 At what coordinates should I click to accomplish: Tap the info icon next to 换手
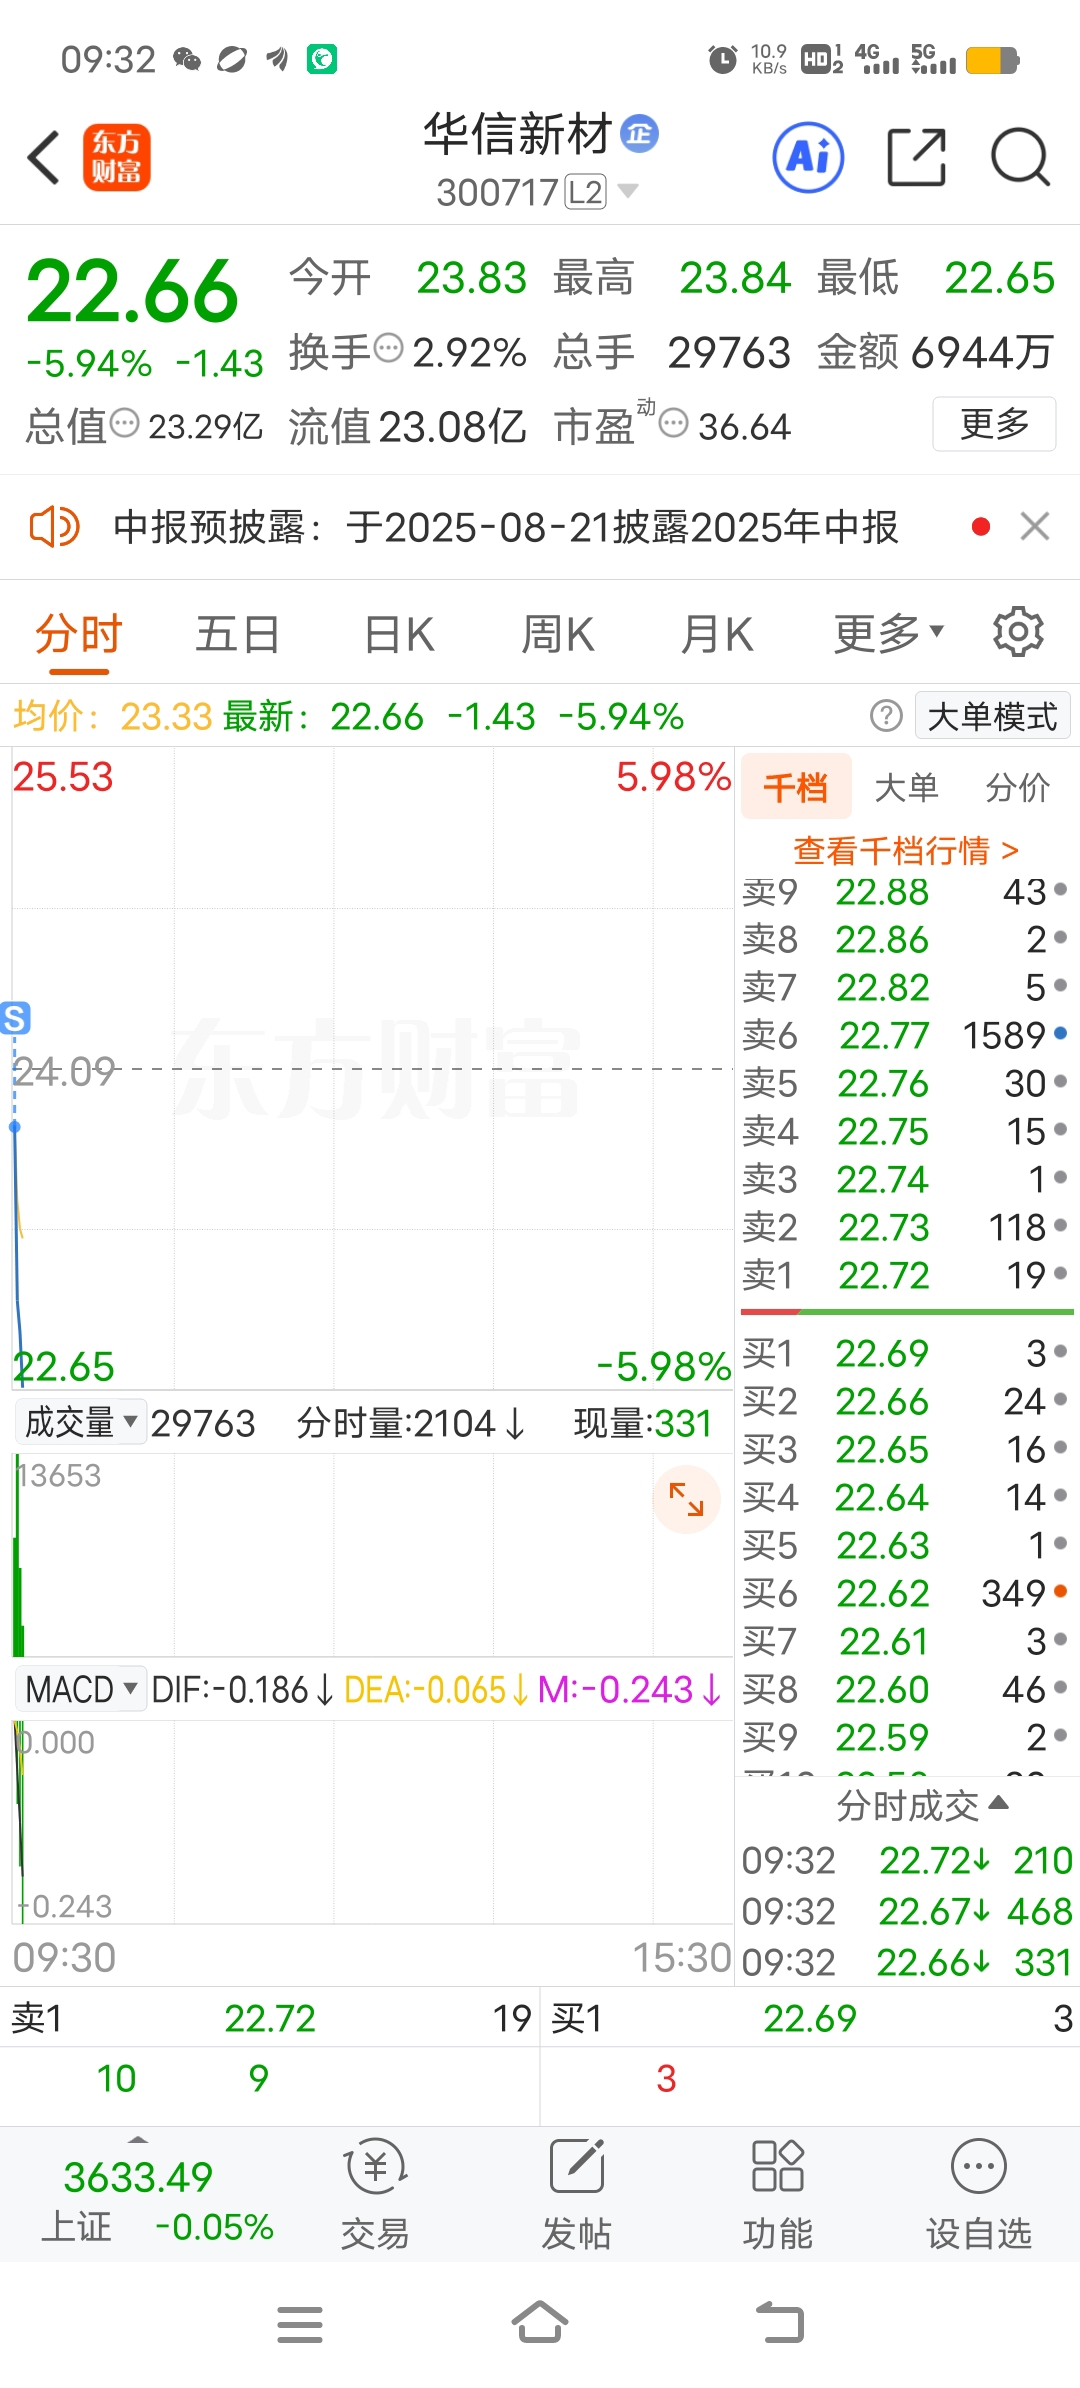point(389,348)
